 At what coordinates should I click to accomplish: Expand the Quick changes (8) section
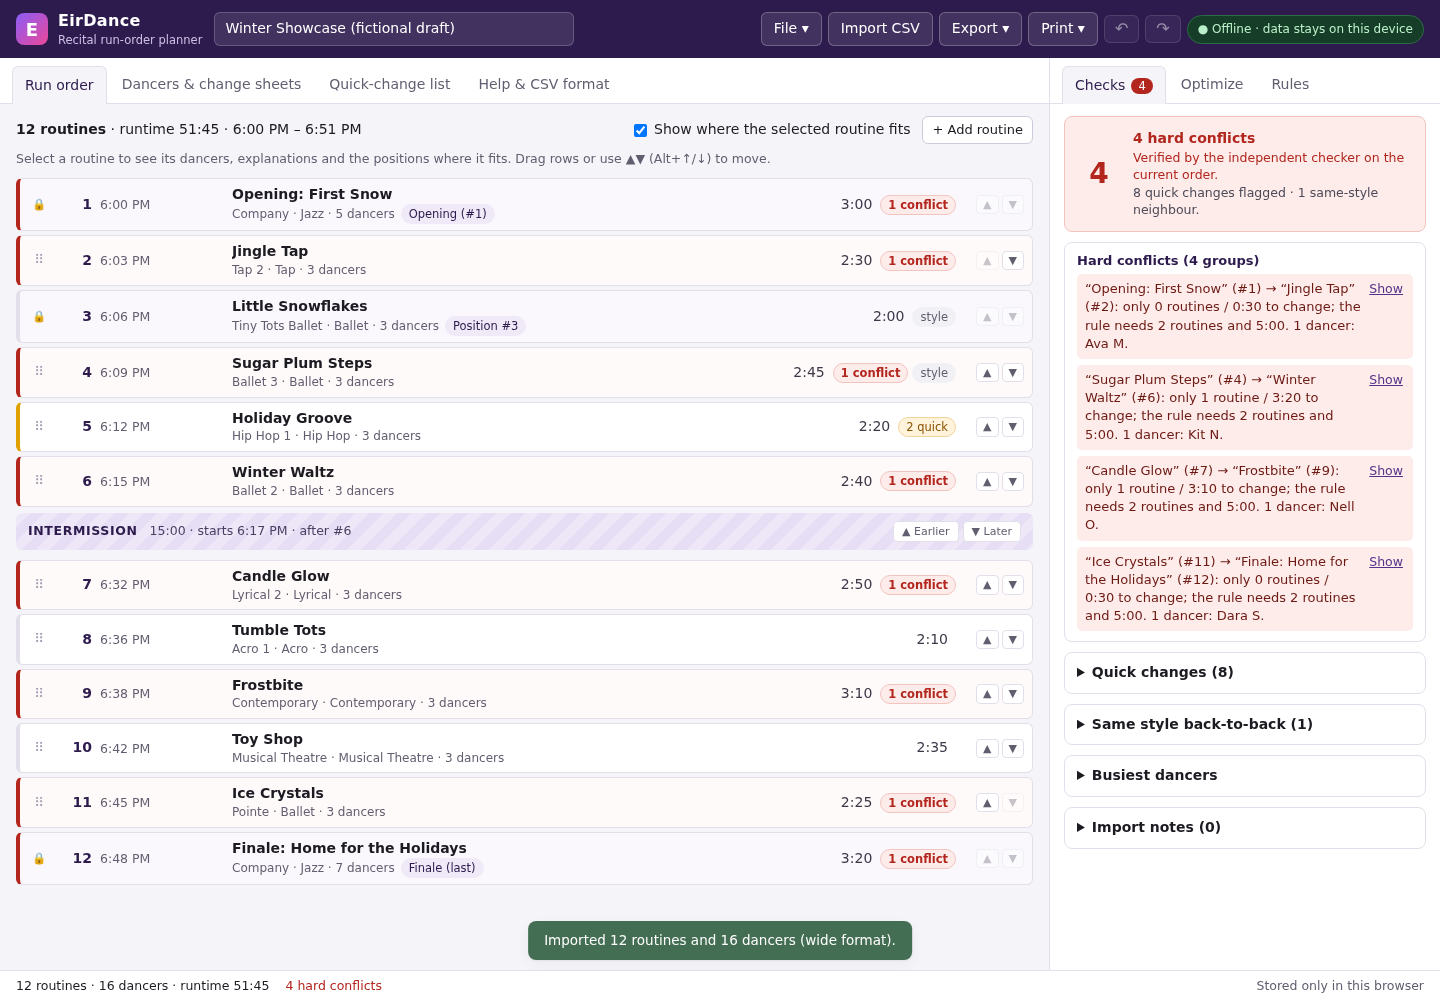[1245, 673]
